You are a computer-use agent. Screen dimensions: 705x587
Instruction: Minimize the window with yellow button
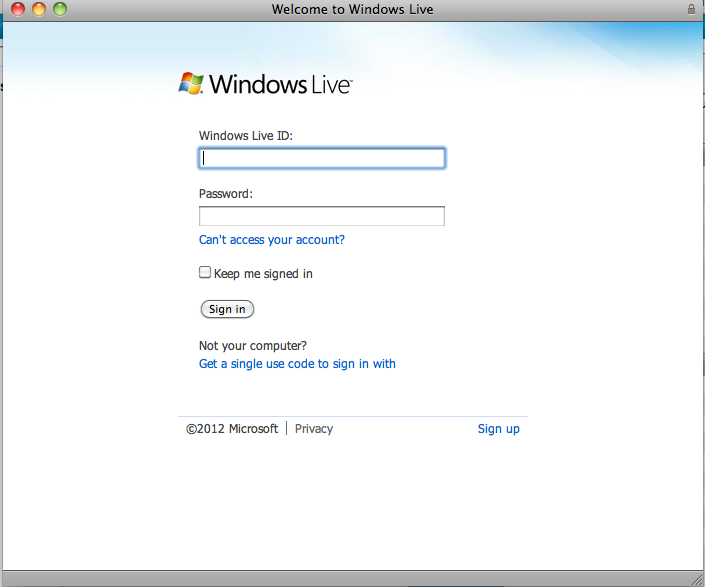point(39,9)
